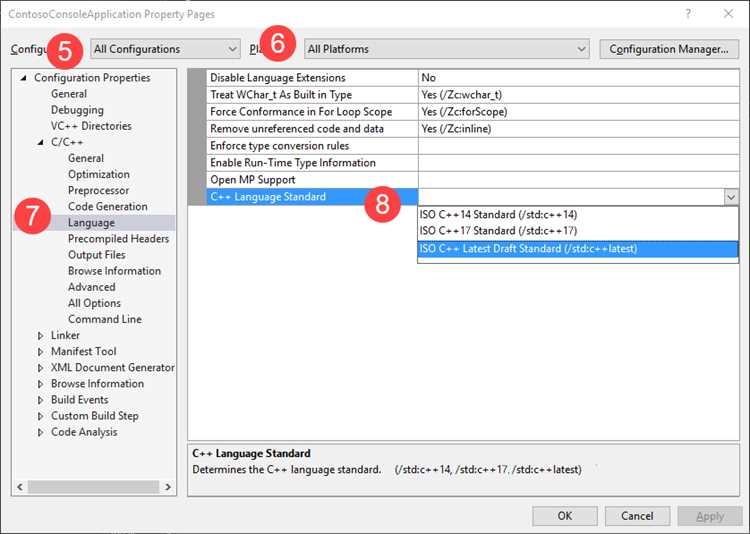Expand the Custom Build Step node

pos(41,416)
